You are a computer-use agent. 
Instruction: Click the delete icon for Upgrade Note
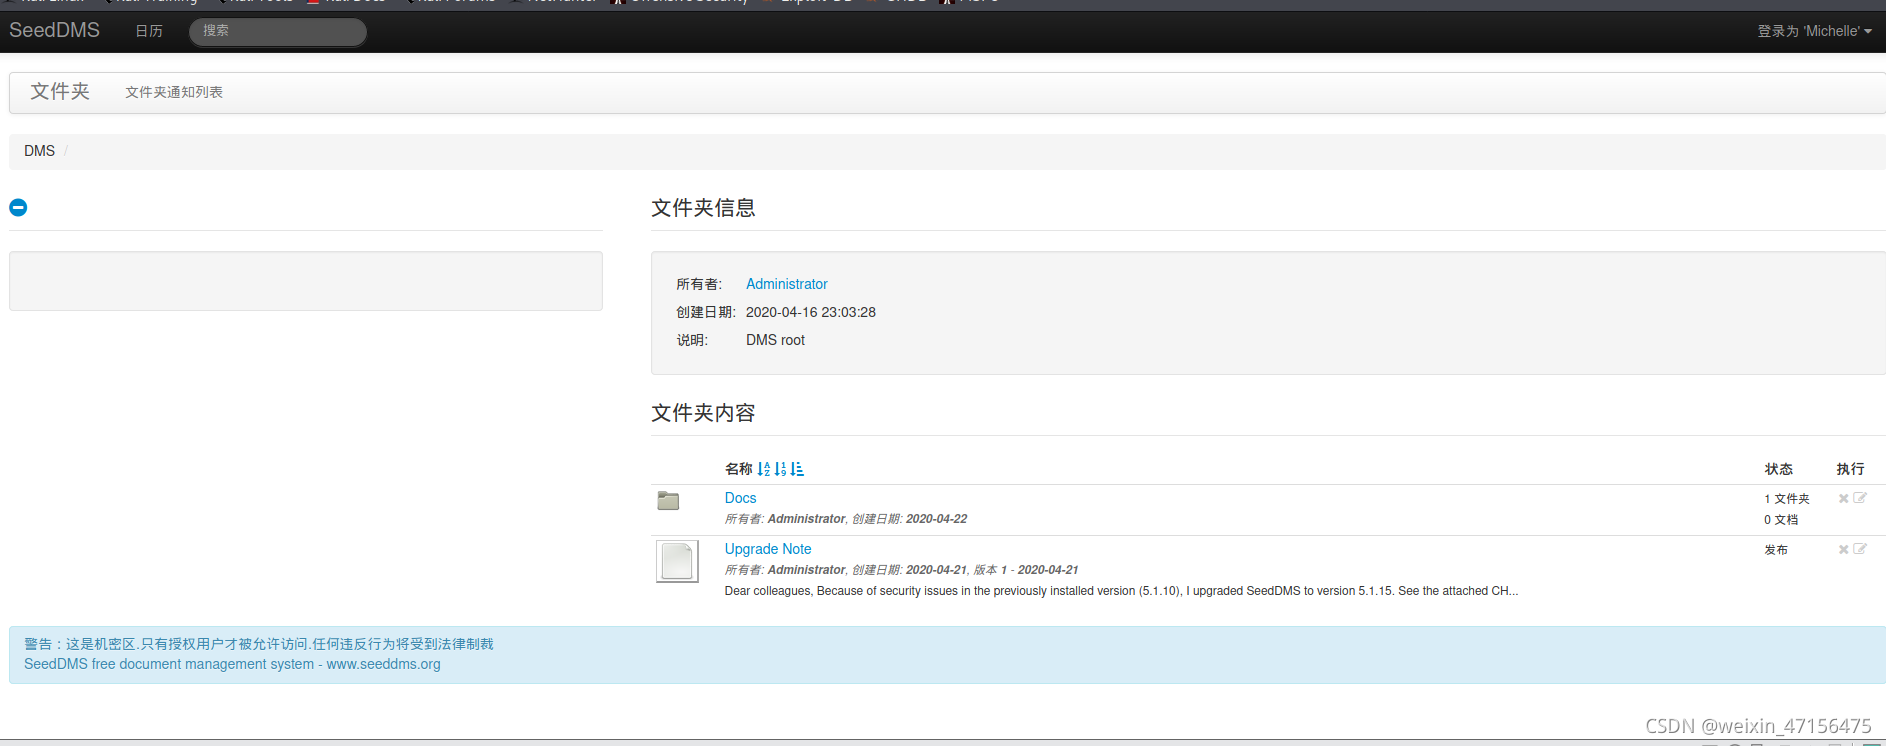(1843, 549)
